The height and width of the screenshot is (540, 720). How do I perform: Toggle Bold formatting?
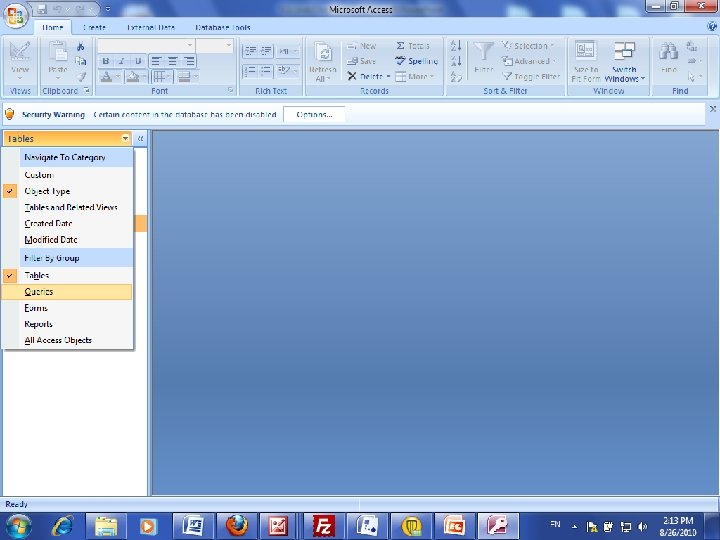click(x=106, y=61)
